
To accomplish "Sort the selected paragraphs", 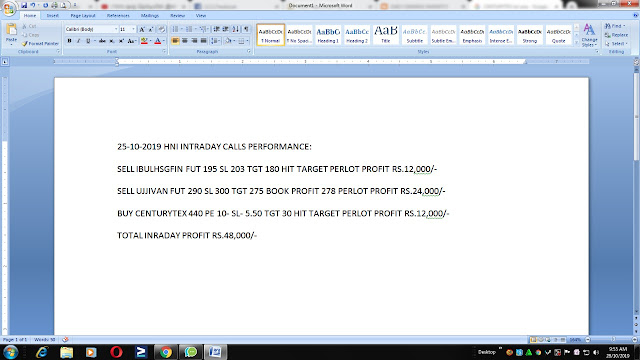I will coord(236,29).
